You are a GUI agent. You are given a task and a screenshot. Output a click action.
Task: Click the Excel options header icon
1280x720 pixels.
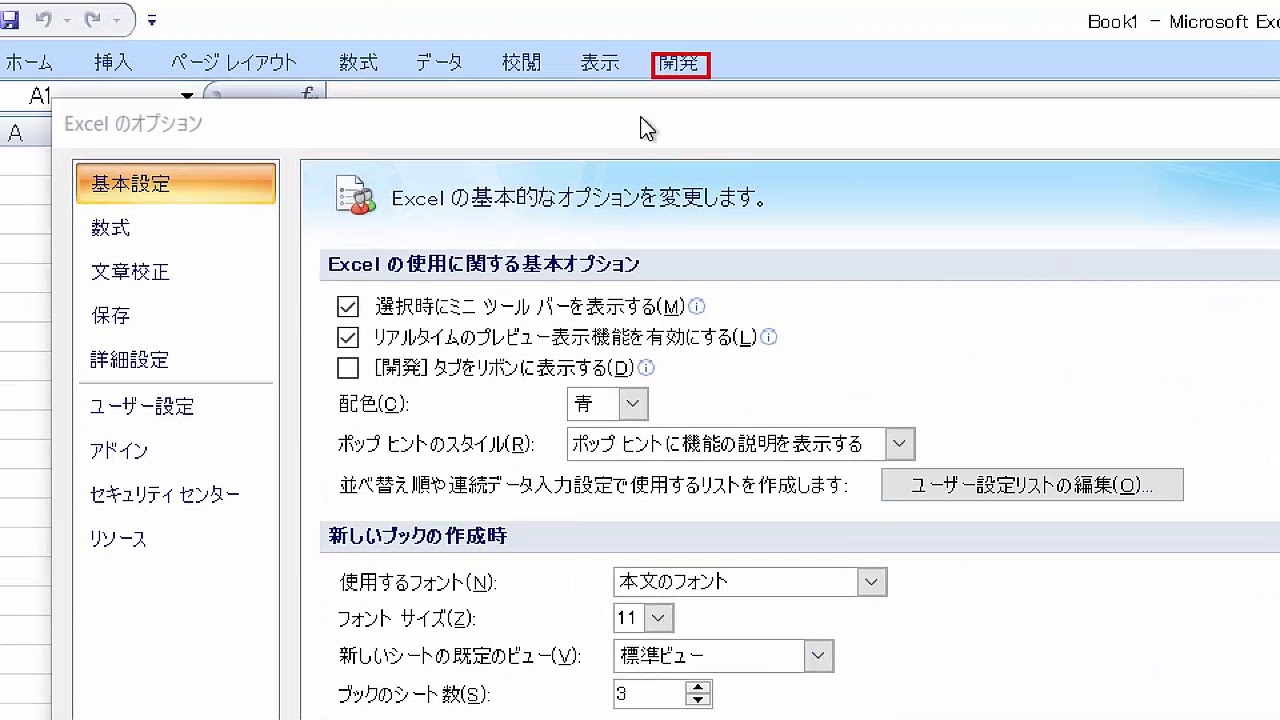click(x=356, y=196)
